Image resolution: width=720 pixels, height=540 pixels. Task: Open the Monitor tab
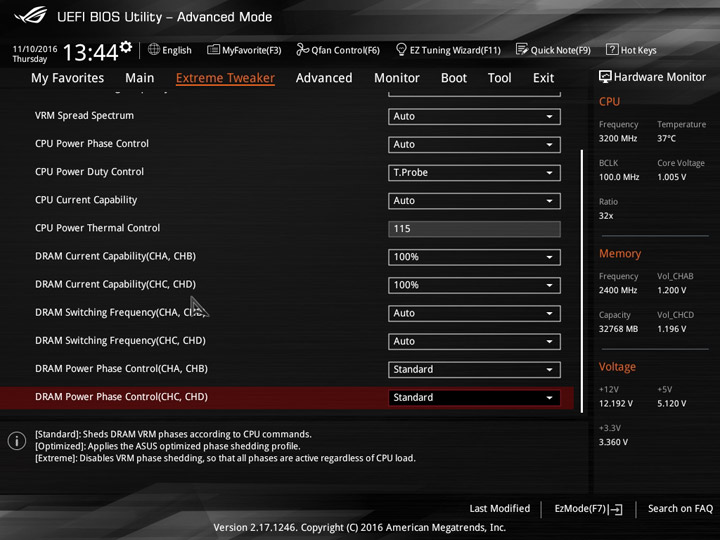tap(397, 78)
